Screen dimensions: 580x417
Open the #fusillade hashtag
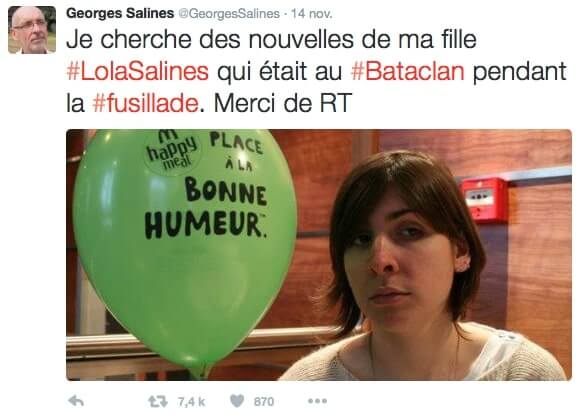click(146, 103)
